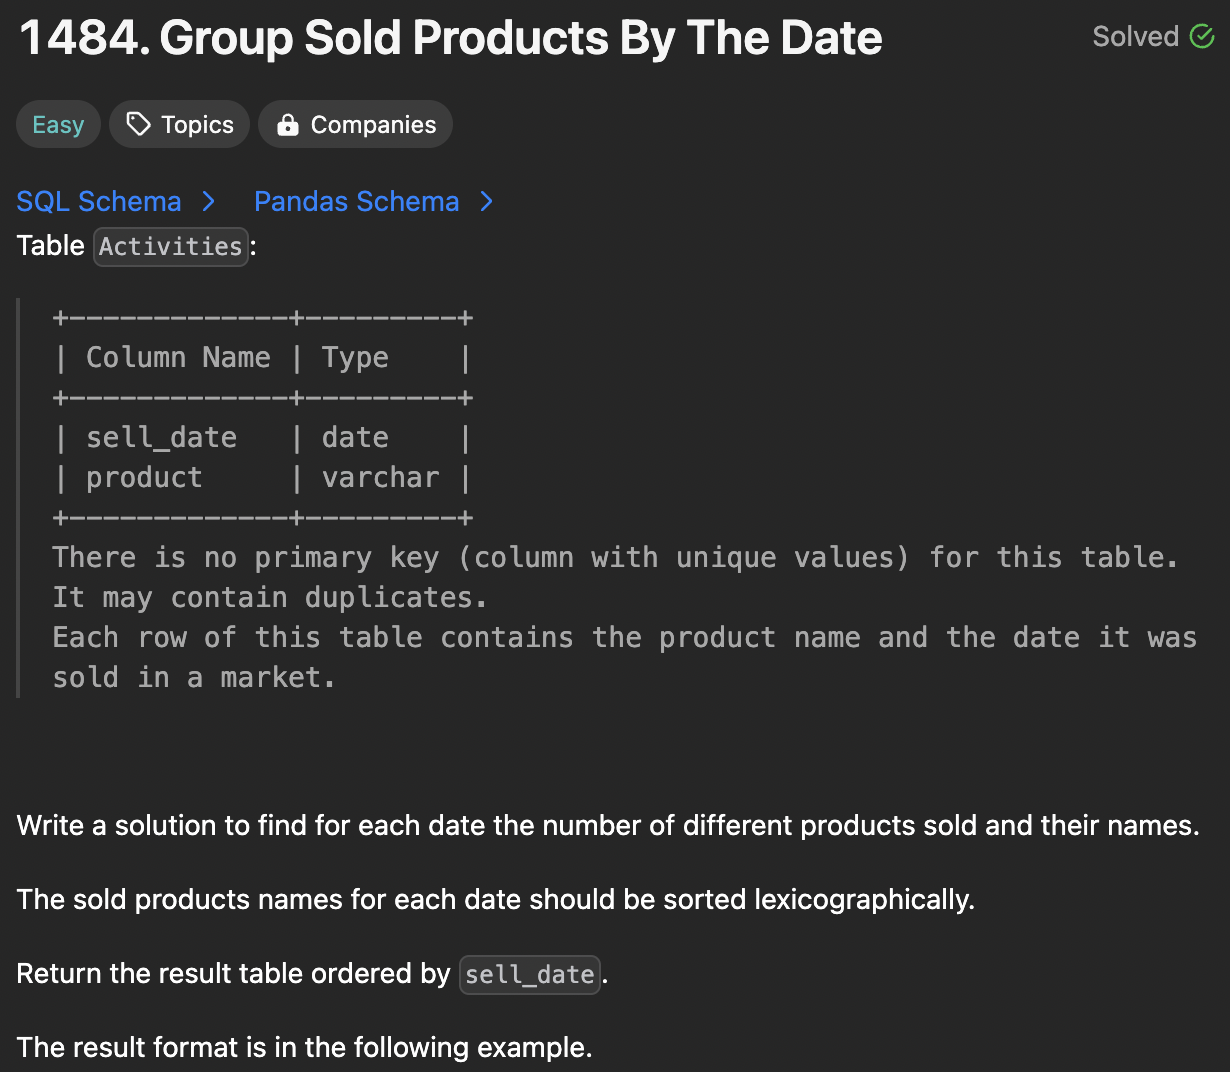Click the 'Write a solution' paragraph
Screen dimensions: 1230x1072
pyautogui.click(x=607, y=826)
